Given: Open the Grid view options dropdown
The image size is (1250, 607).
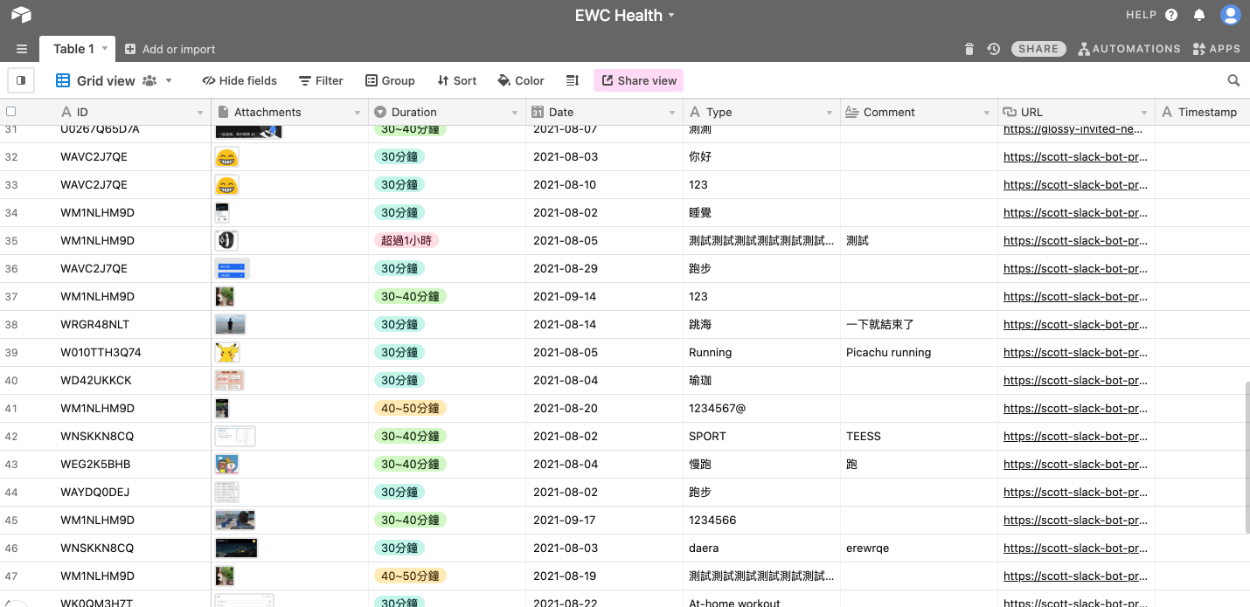Looking at the screenshot, I should pos(168,81).
